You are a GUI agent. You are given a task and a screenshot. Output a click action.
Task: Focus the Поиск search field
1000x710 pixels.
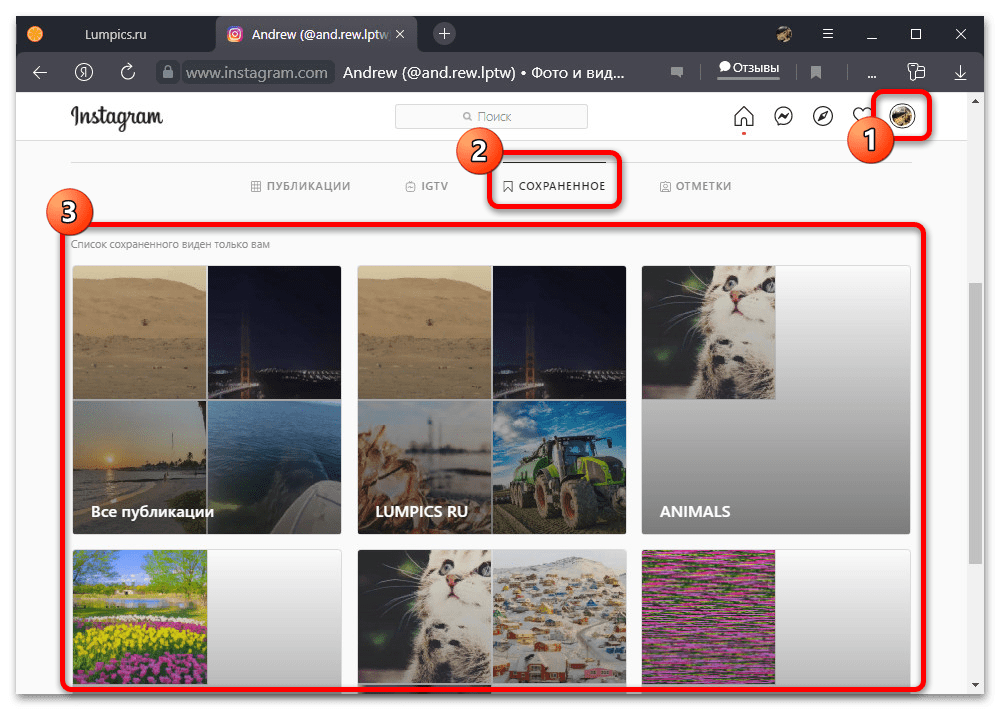(x=491, y=117)
